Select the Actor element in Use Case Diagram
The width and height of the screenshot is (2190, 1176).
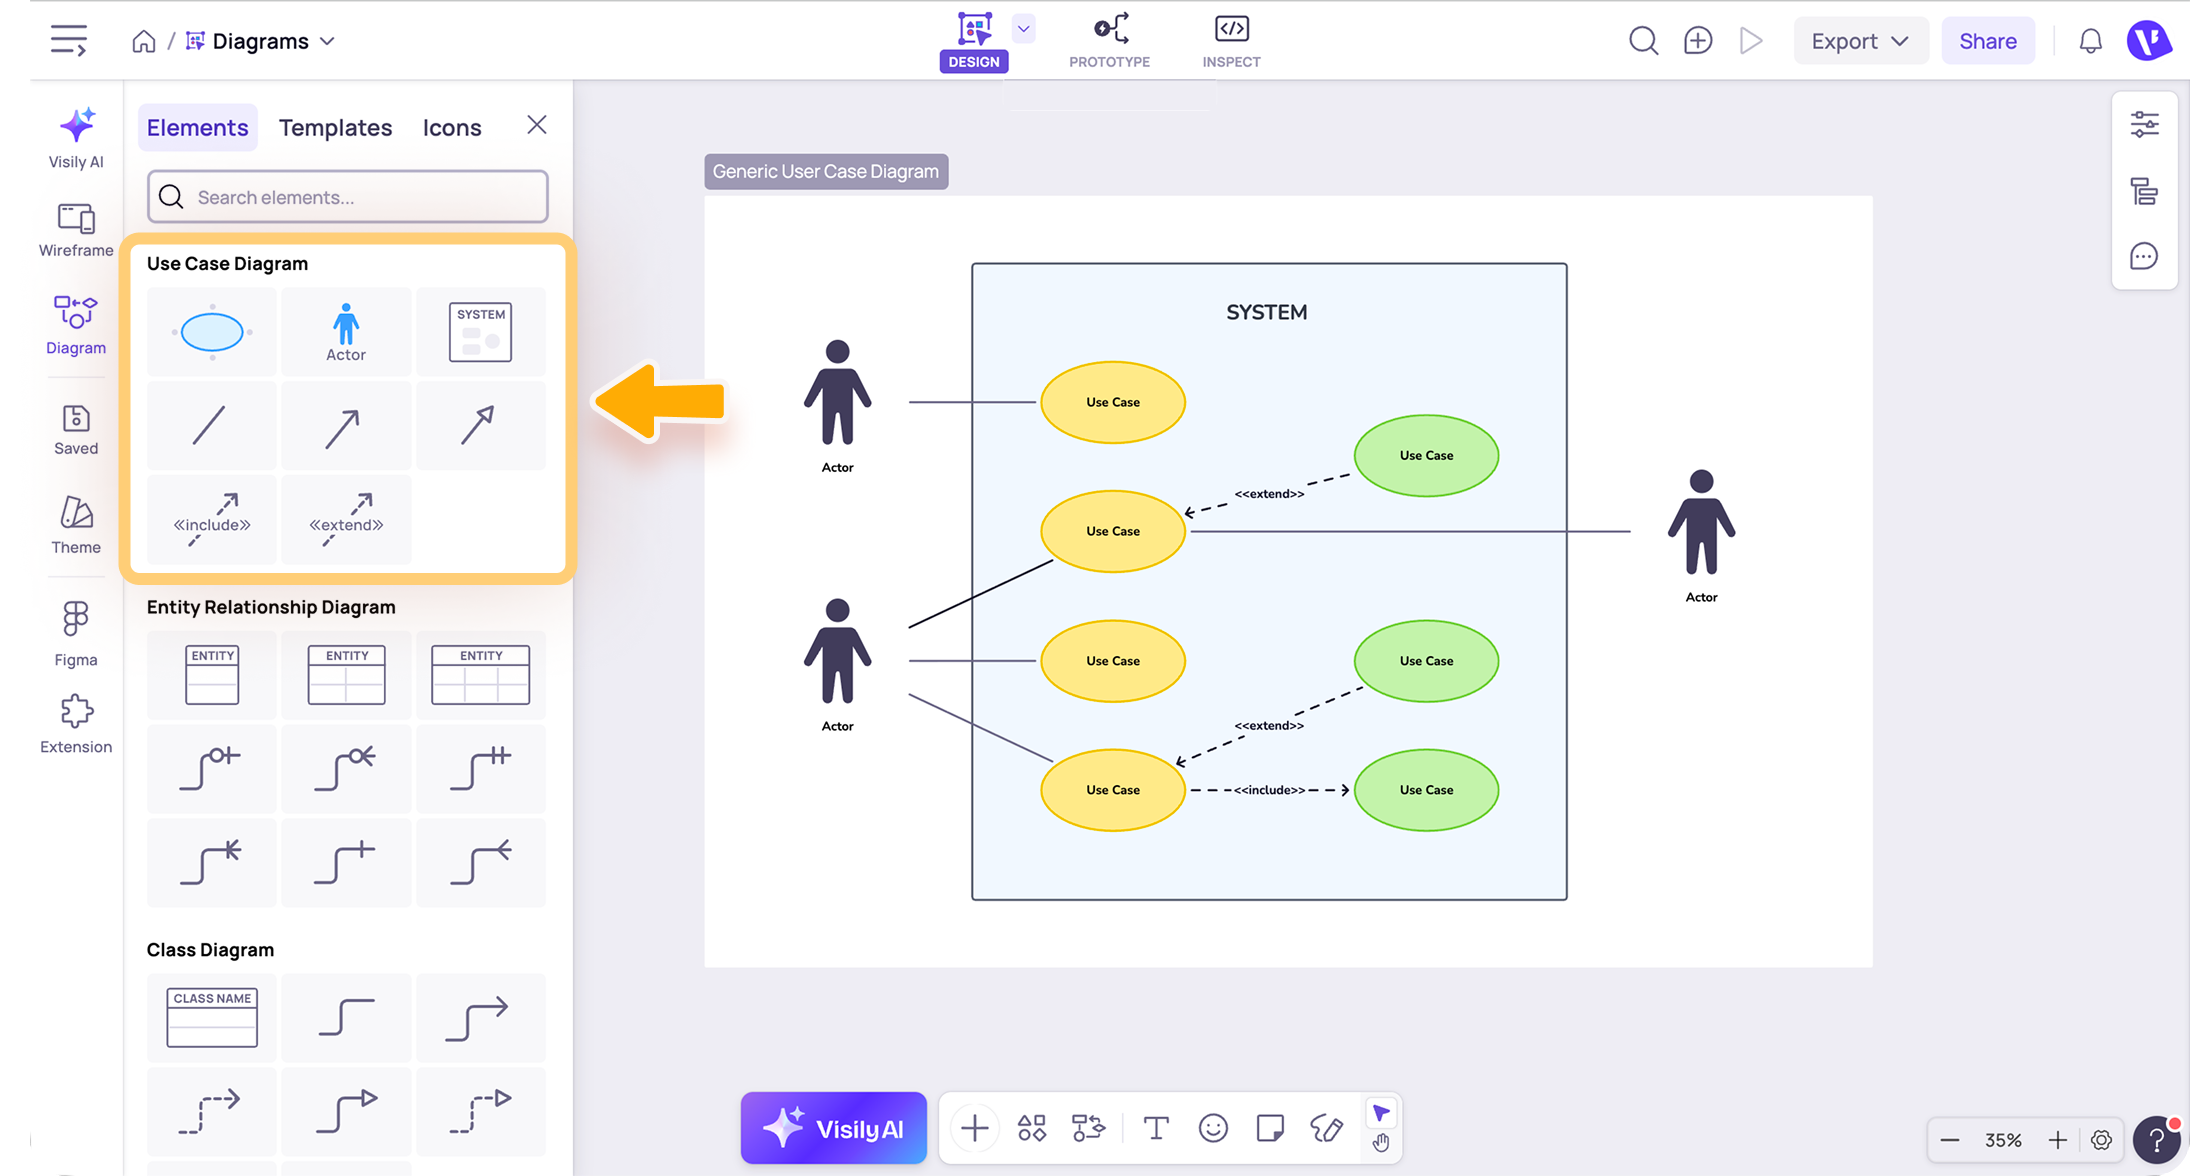coord(346,332)
